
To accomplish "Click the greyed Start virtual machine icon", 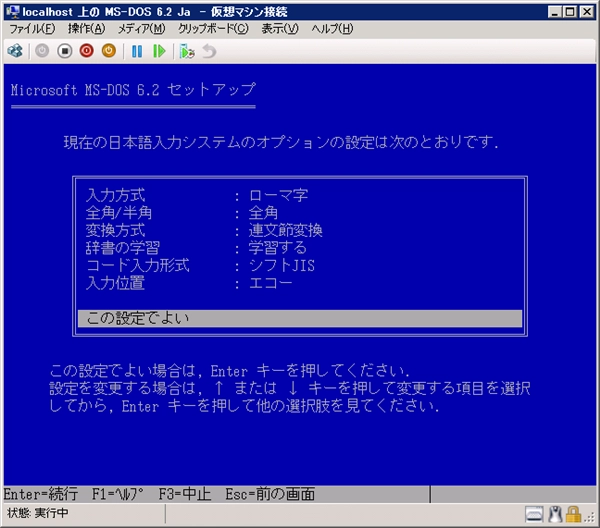I will 42,51.
